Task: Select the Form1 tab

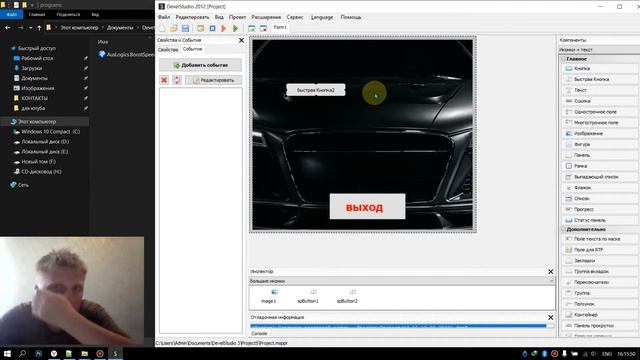Action: click(x=280, y=27)
